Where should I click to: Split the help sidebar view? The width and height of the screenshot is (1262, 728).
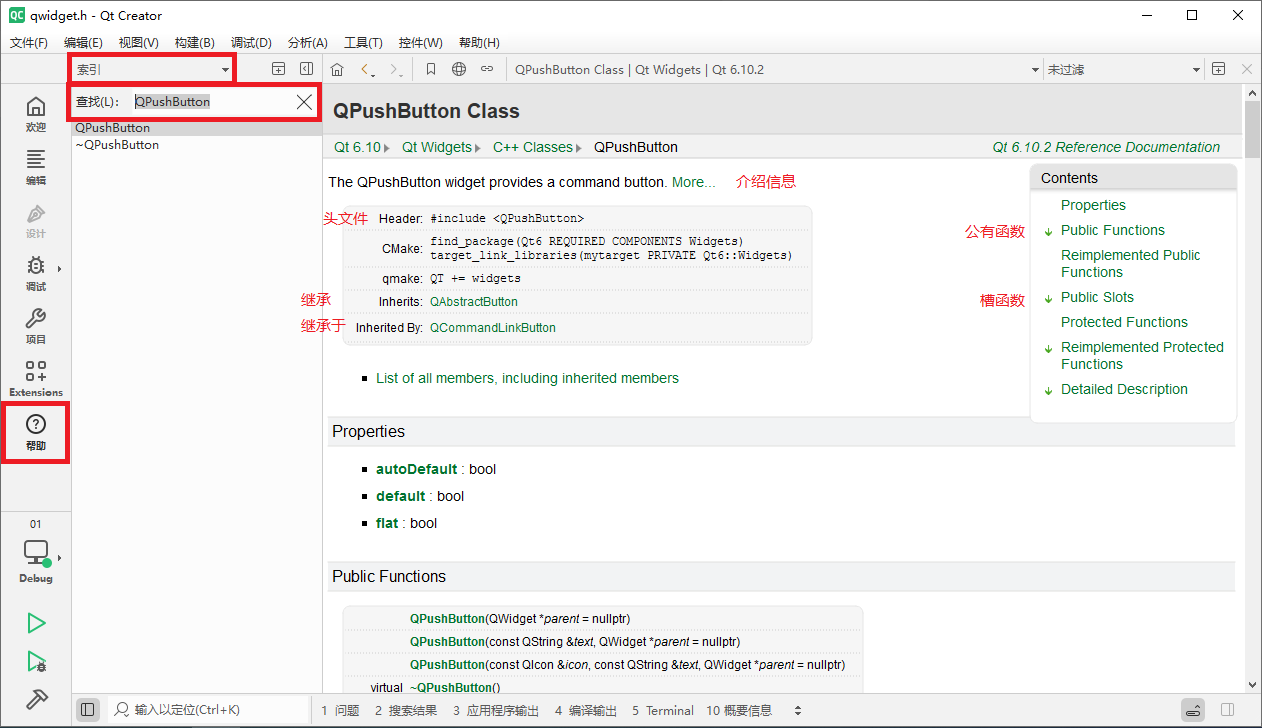pos(279,69)
